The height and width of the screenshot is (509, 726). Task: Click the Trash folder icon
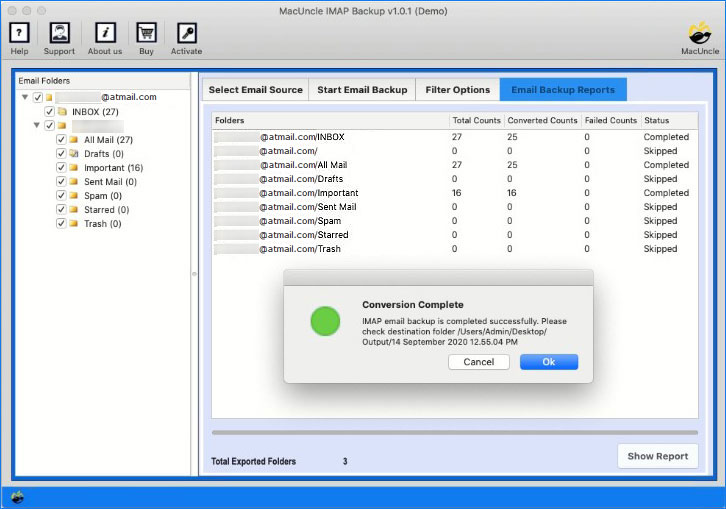point(74,223)
